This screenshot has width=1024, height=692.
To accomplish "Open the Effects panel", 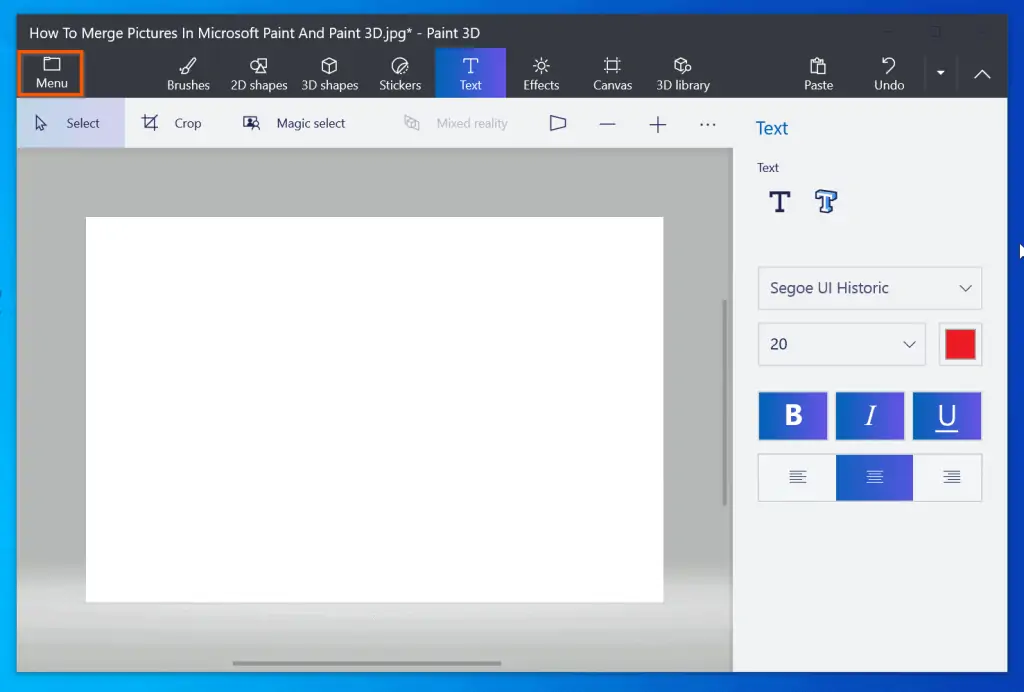I will pyautogui.click(x=541, y=73).
